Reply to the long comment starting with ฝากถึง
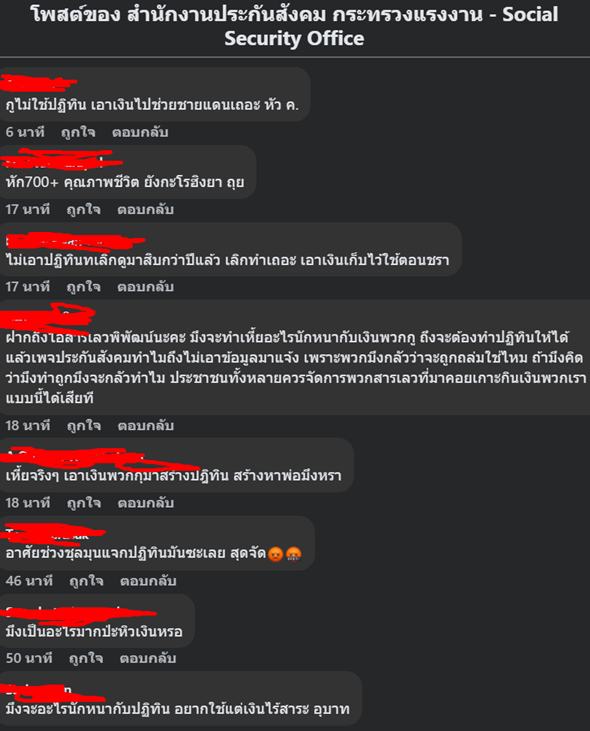Screen dimensions: 590x731 point(146,426)
